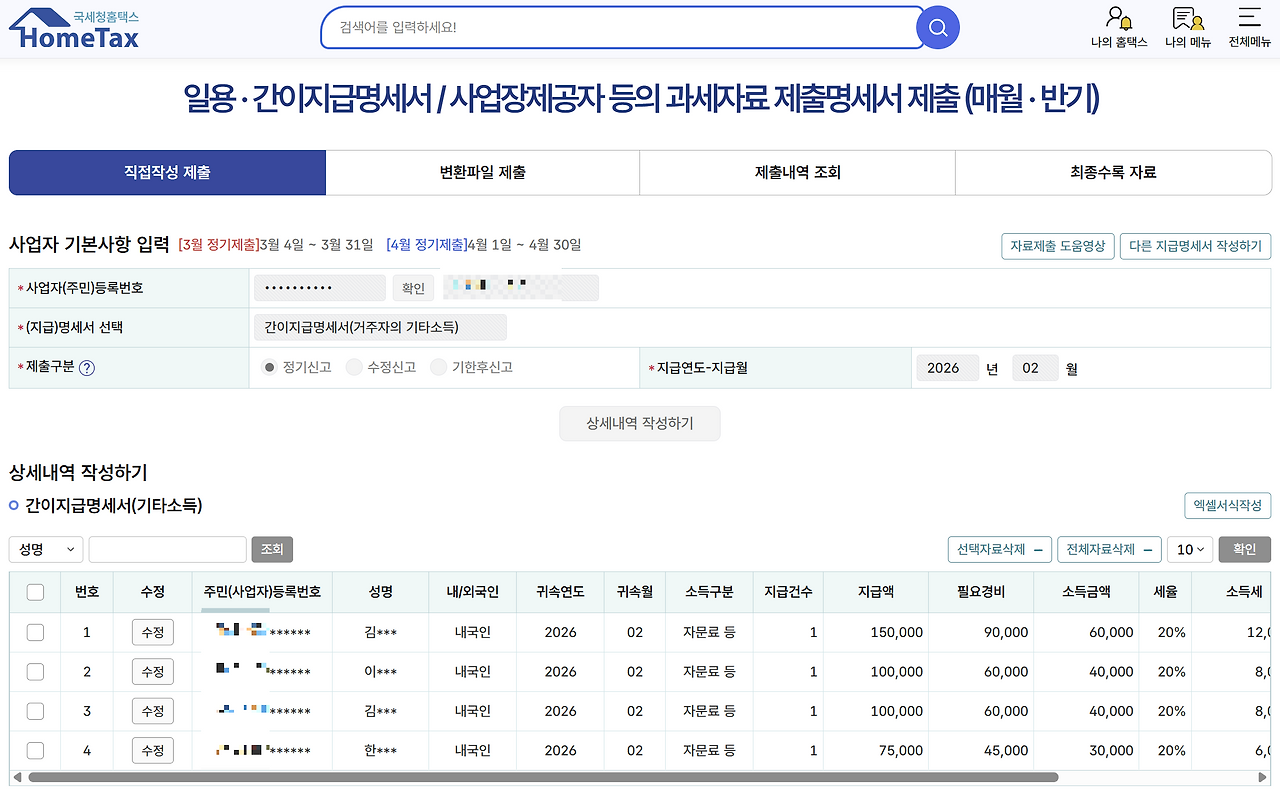Switch to 제출내역 조회 tab
Image resolution: width=1280 pixels, height=792 pixels.
tap(798, 173)
